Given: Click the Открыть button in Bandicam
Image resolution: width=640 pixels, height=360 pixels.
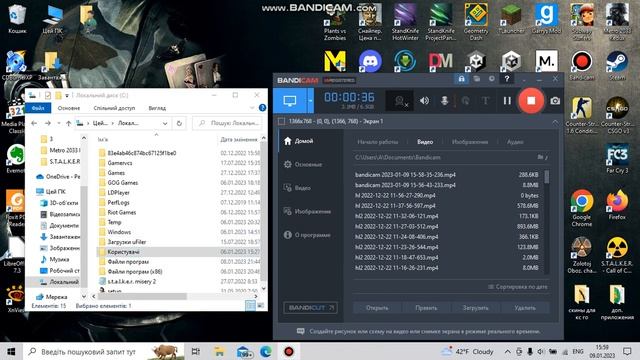Looking at the screenshot, I should click(x=377, y=308).
